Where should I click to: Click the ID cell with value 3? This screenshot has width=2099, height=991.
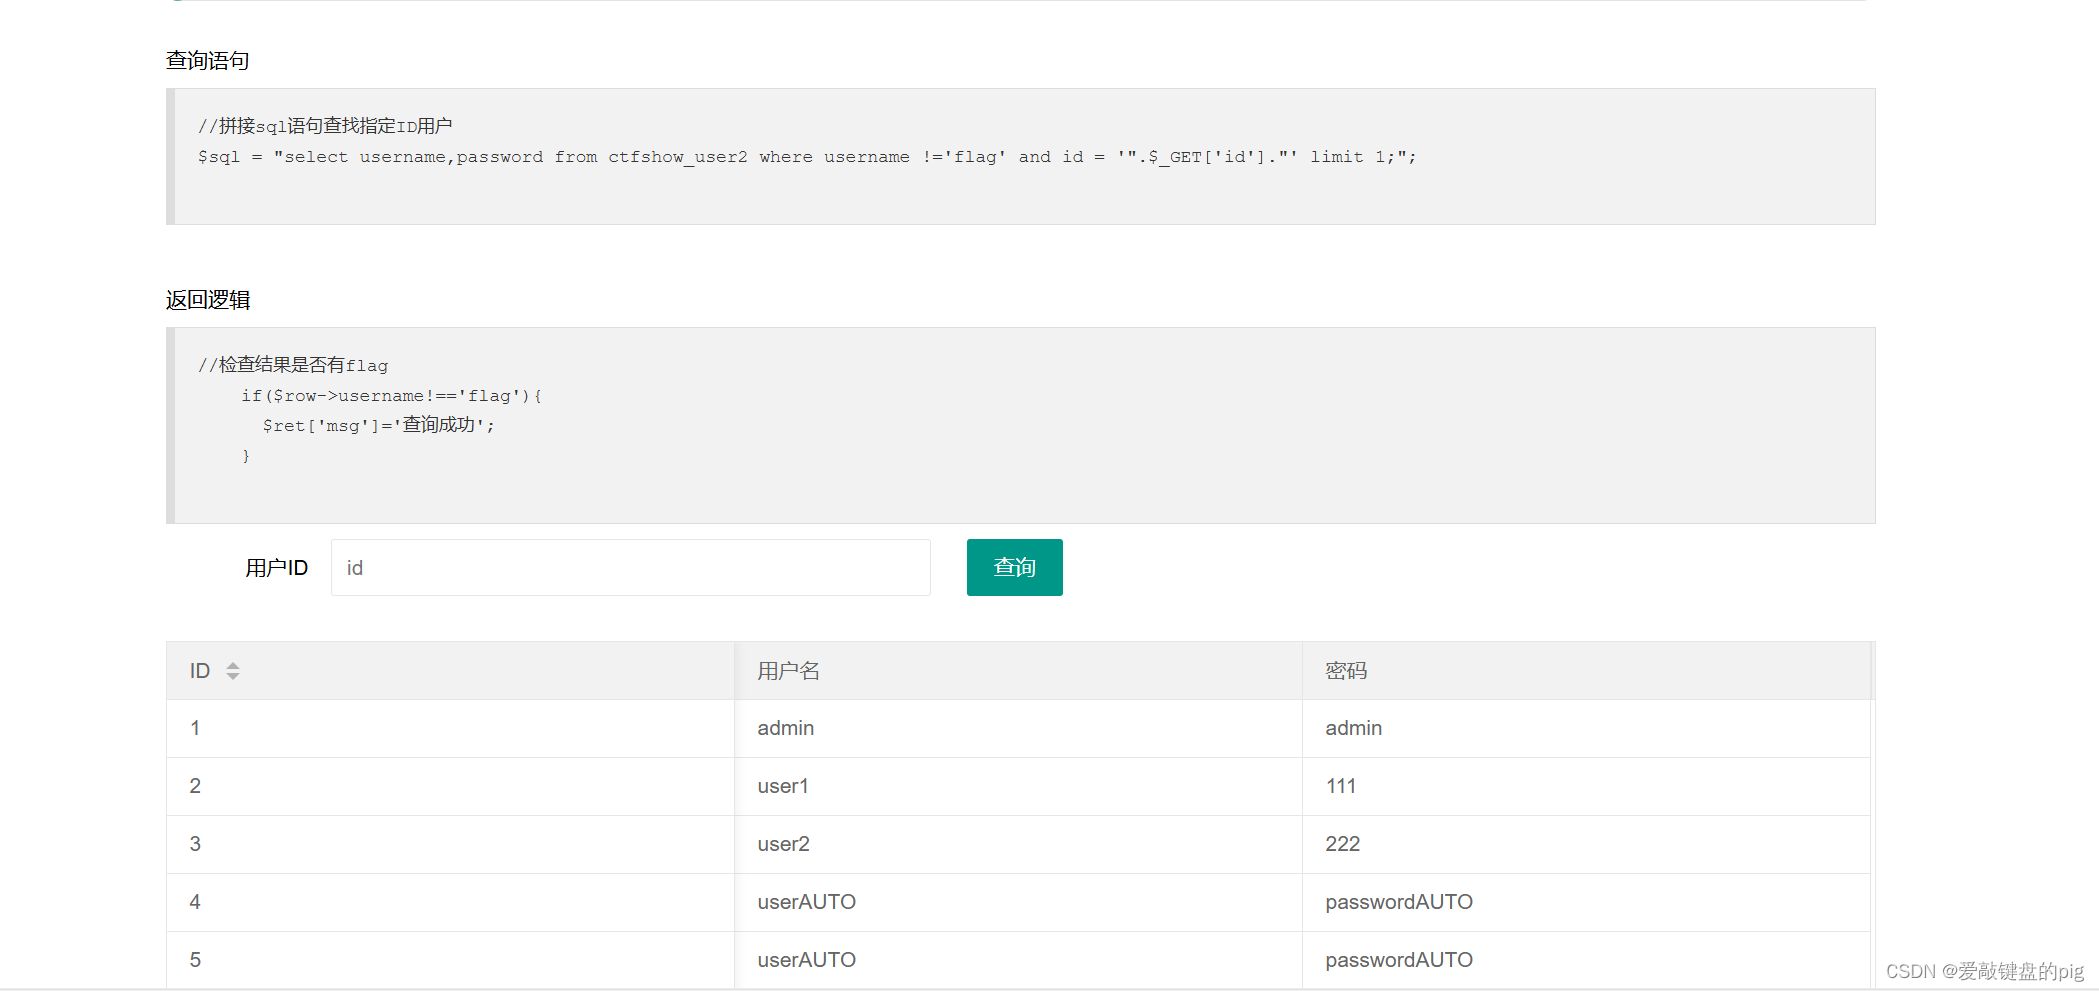(450, 844)
